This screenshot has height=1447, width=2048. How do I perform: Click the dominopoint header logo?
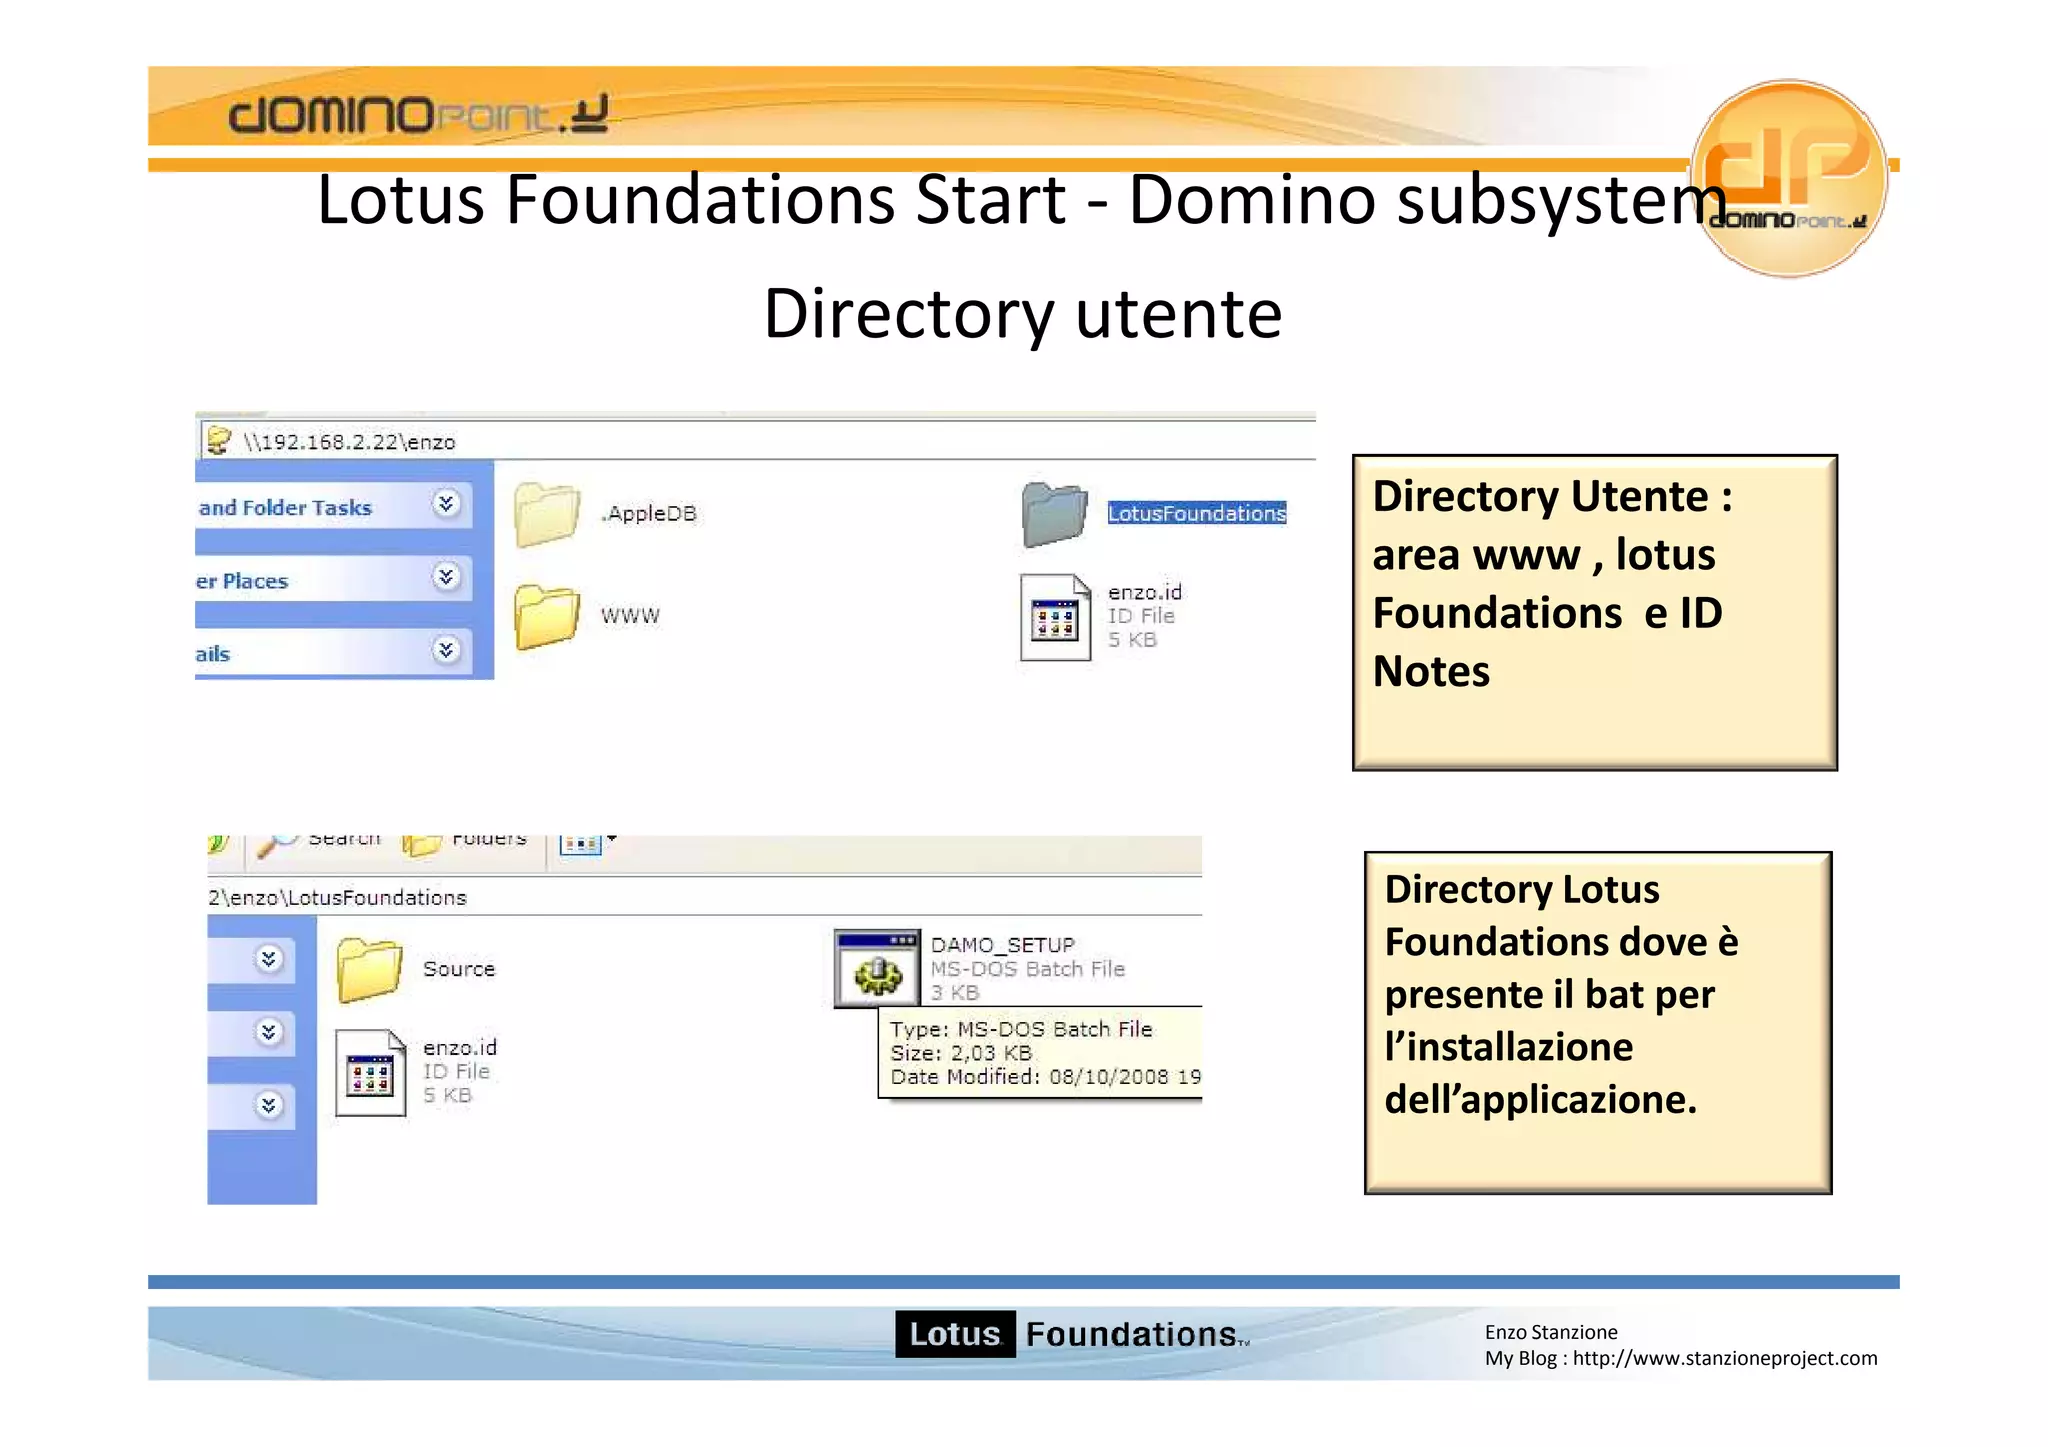tap(418, 114)
